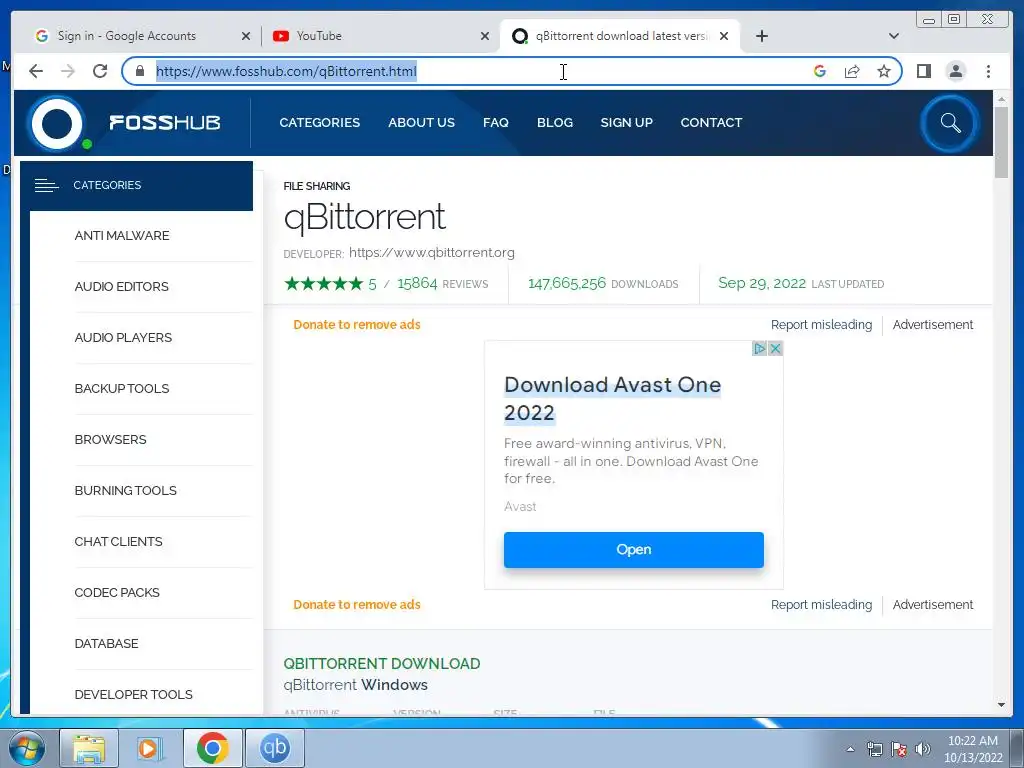The height and width of the screenshot is (768, 1024).
Task: Click the AdChoices triangle icon
Action: point(759,349)
